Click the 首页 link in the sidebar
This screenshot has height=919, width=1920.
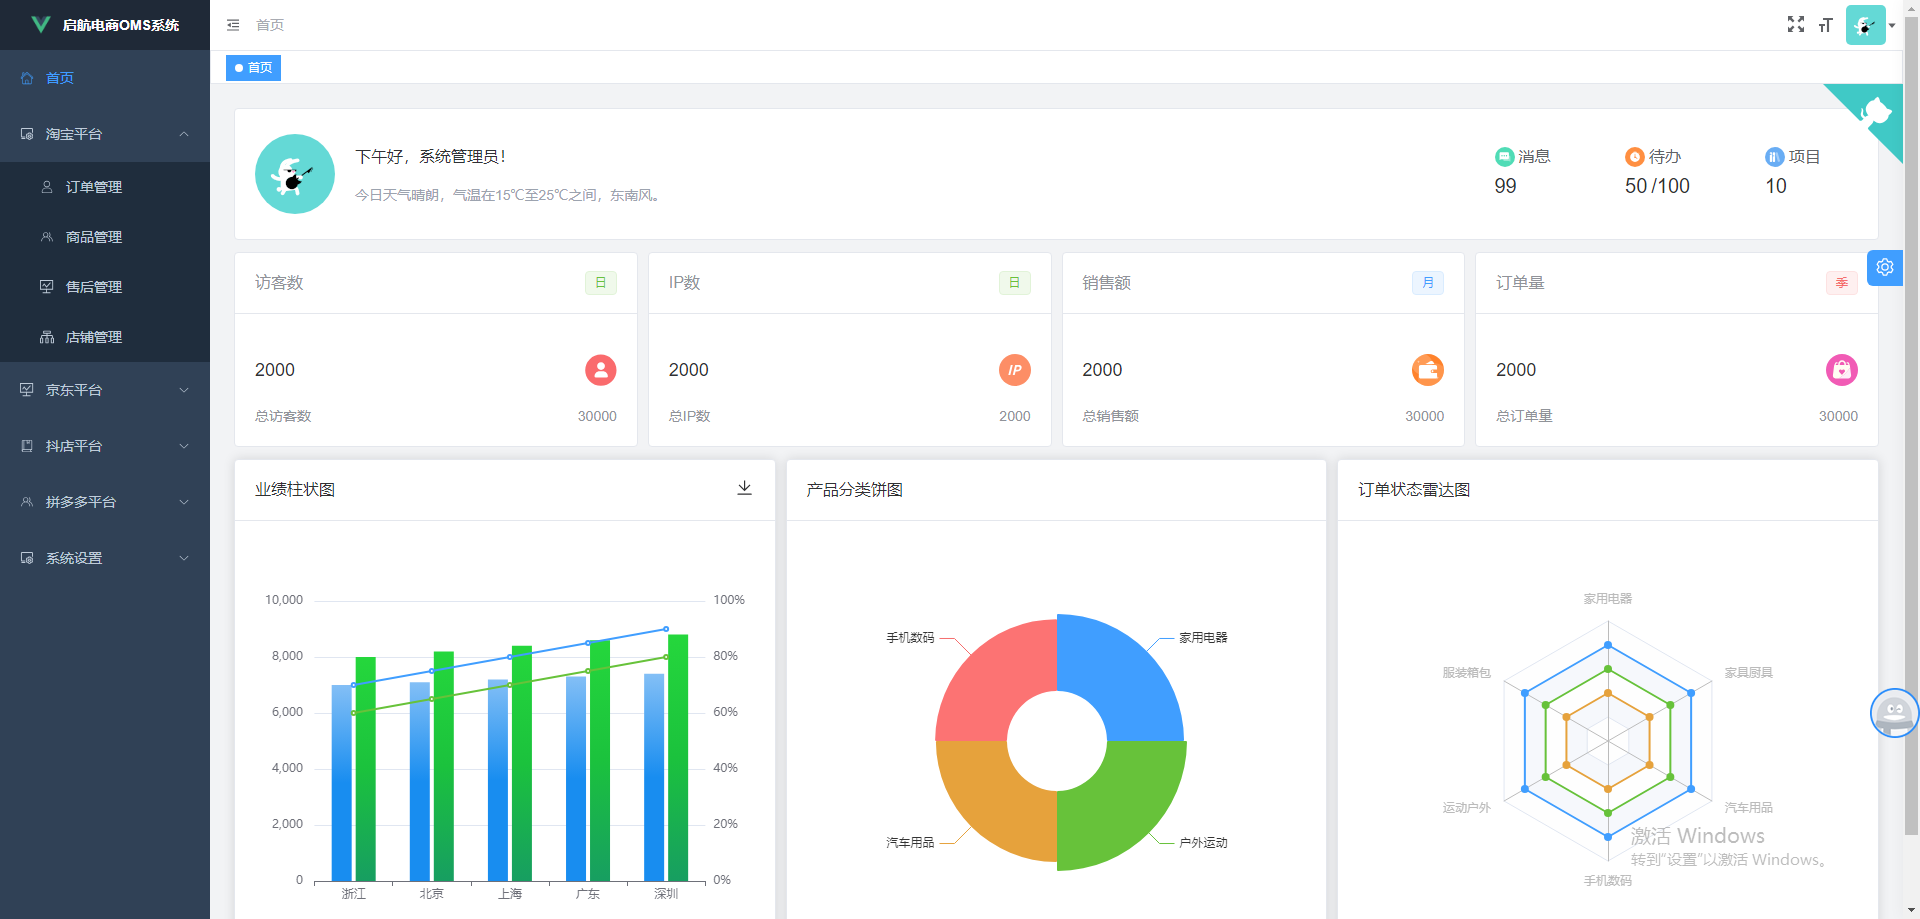[60, 78]
